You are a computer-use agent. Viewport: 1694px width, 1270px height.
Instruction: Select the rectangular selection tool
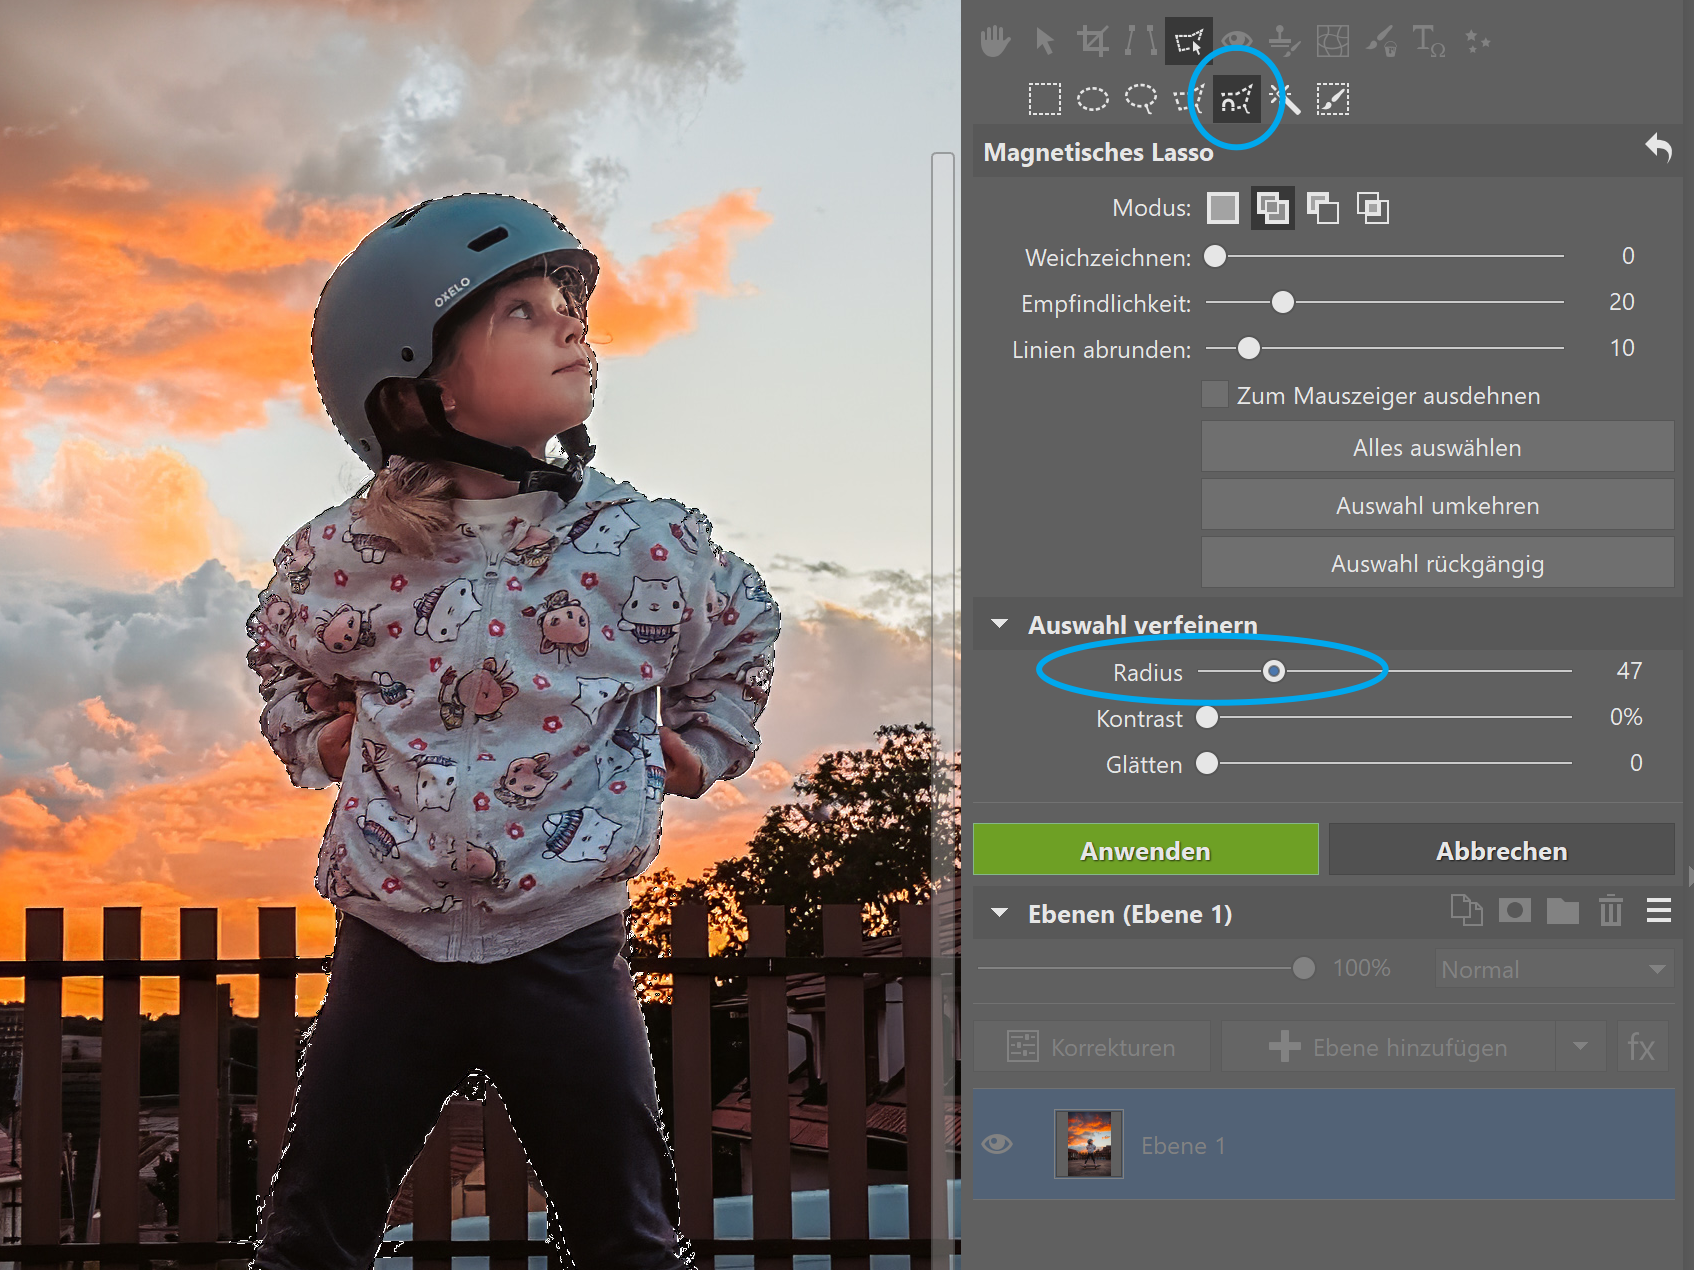pyautogui.click(x=1044, y=99)
